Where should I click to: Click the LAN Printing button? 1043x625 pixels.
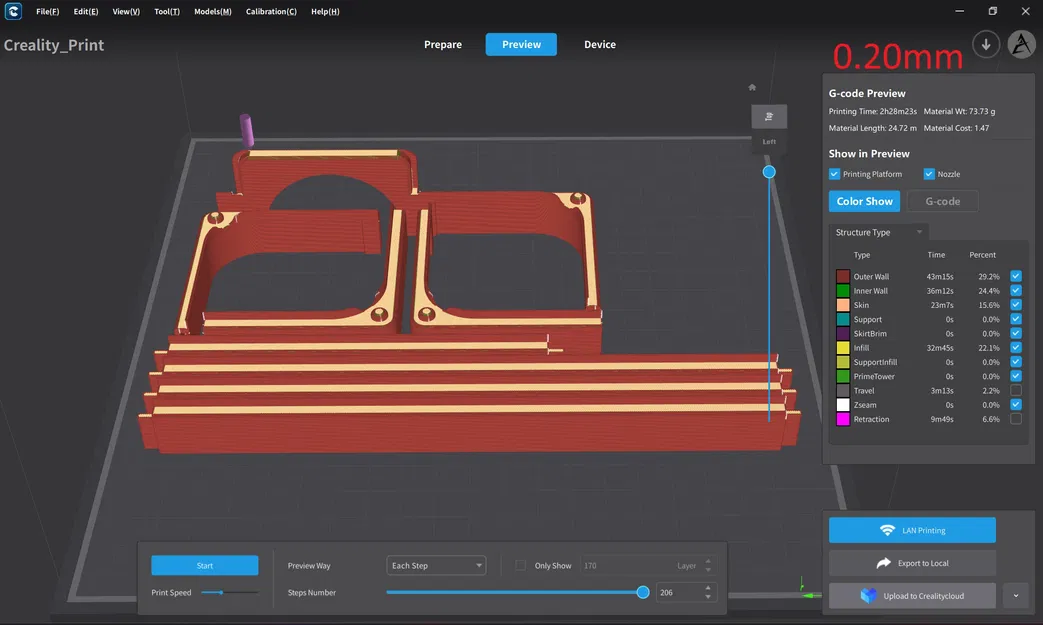(x=912, y=530)
